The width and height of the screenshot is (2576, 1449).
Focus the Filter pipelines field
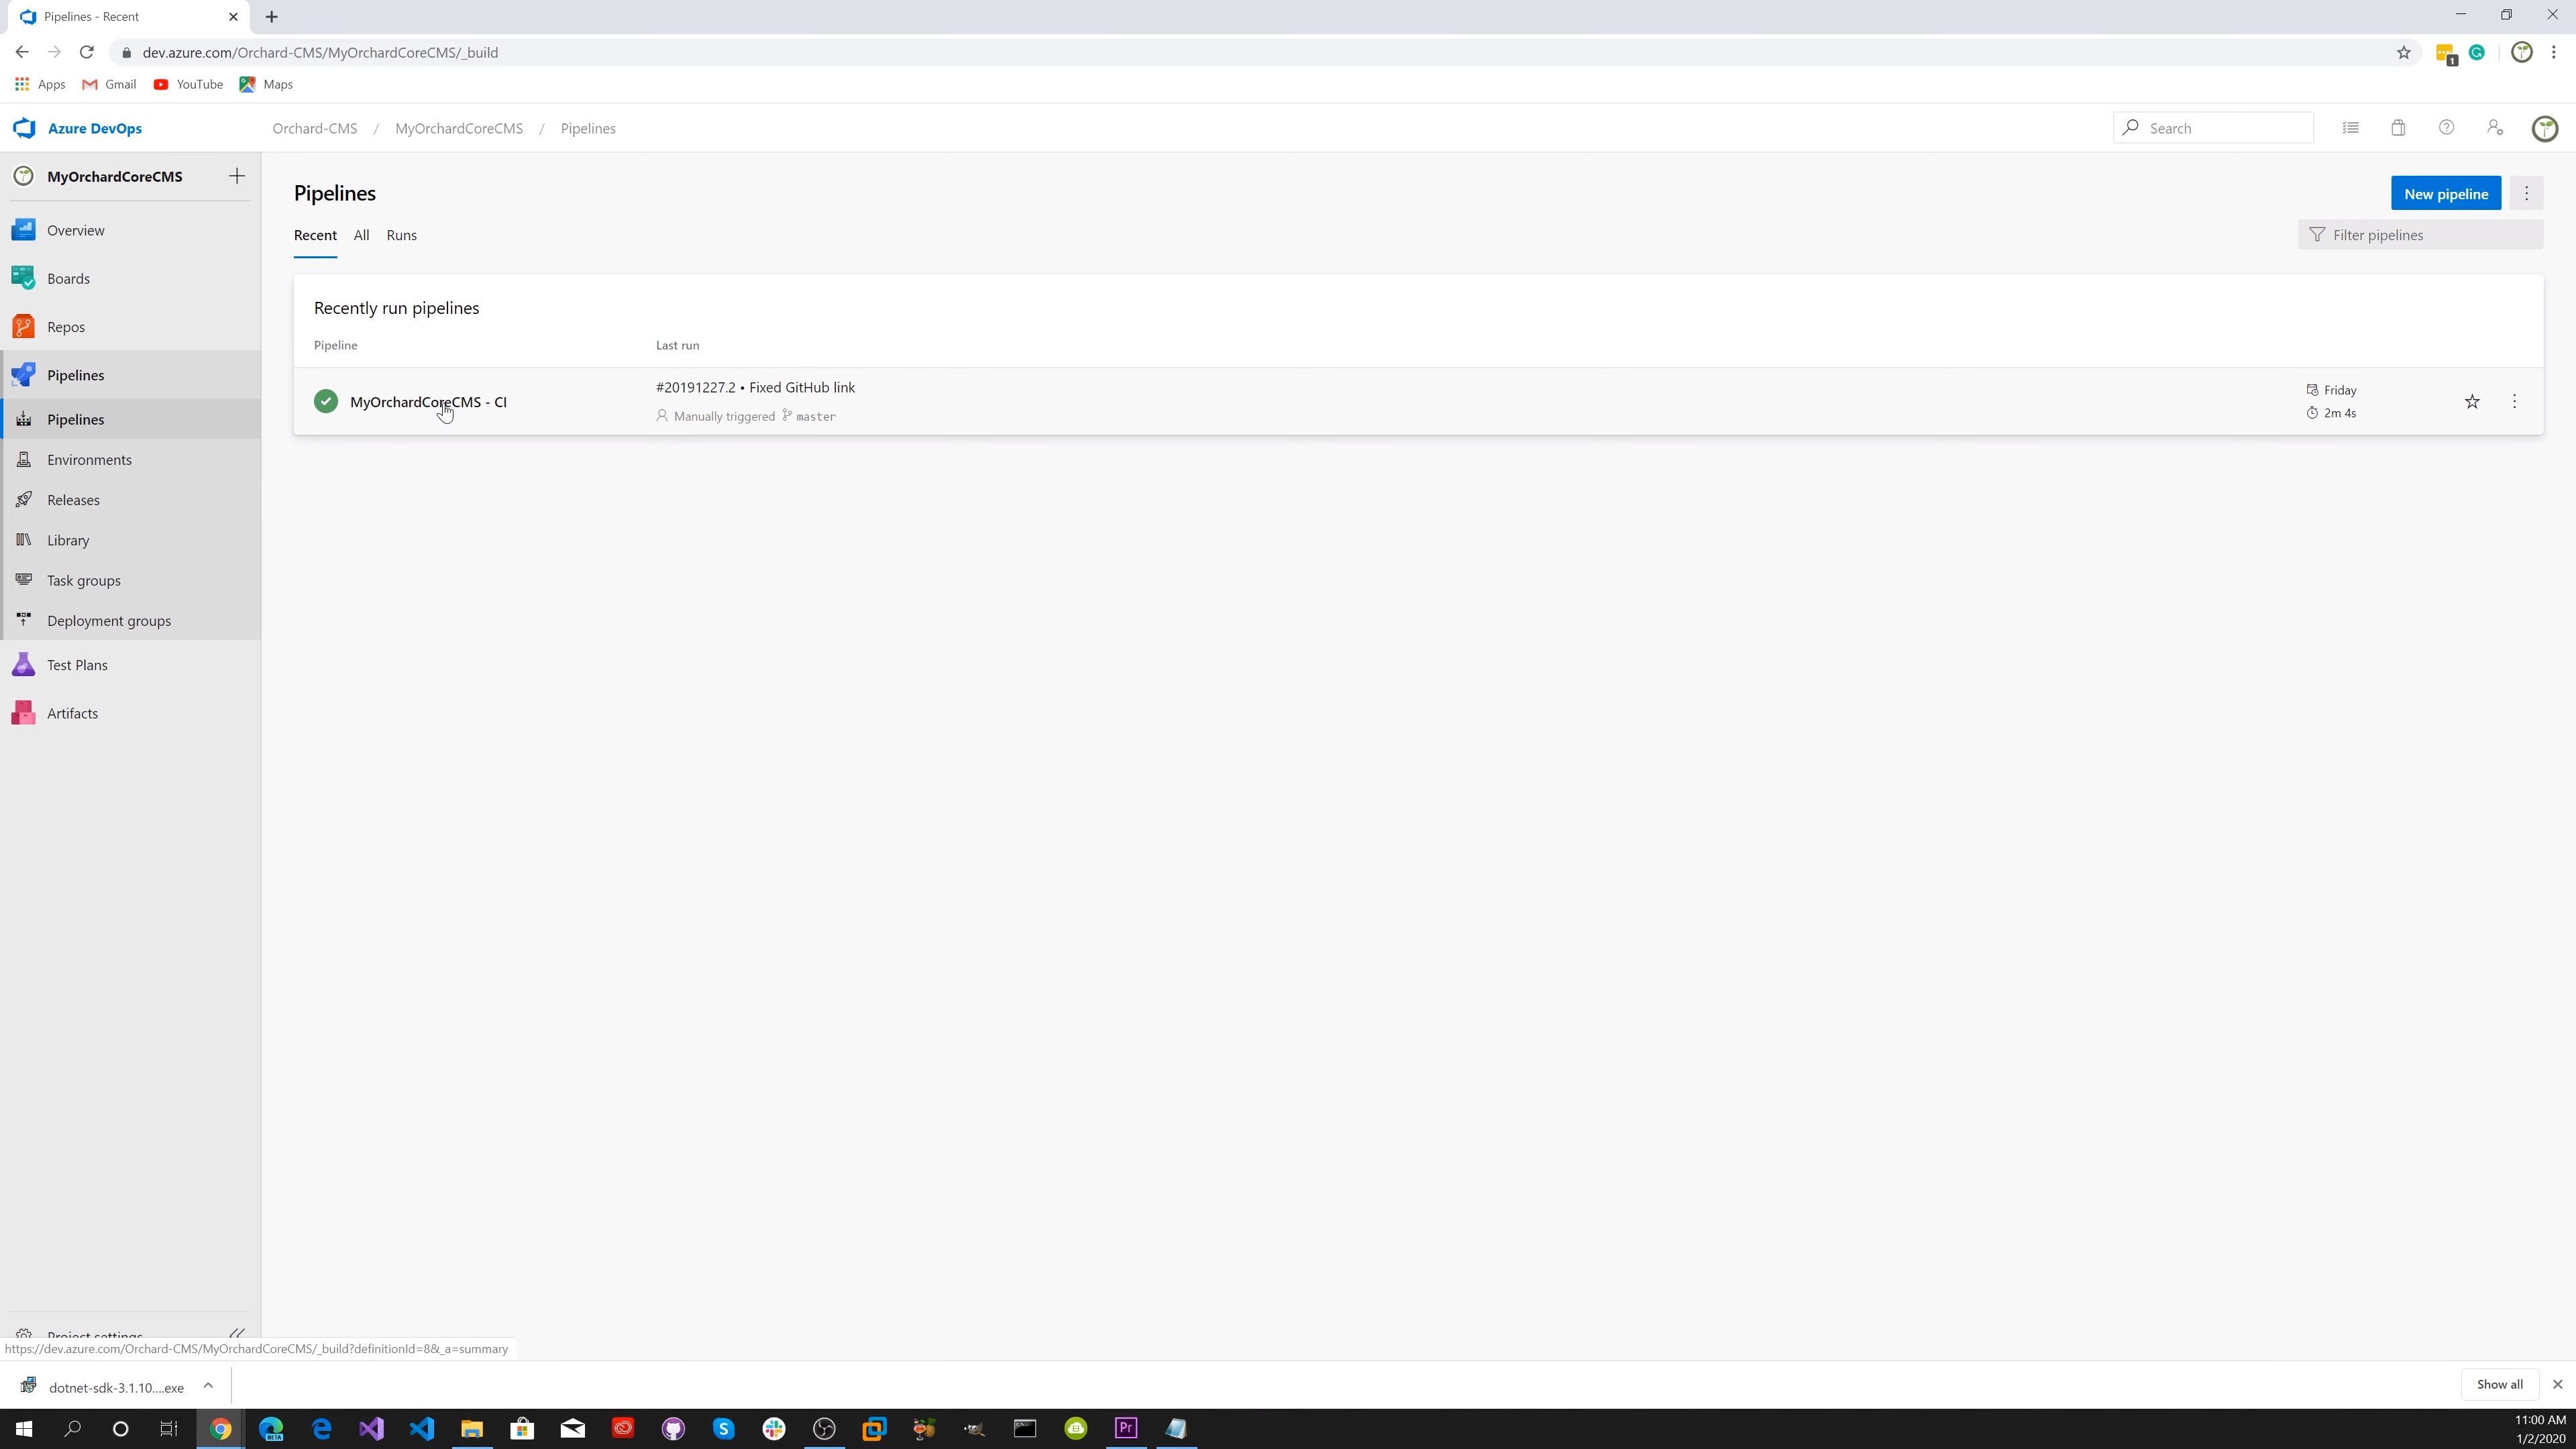point(2420,235)
